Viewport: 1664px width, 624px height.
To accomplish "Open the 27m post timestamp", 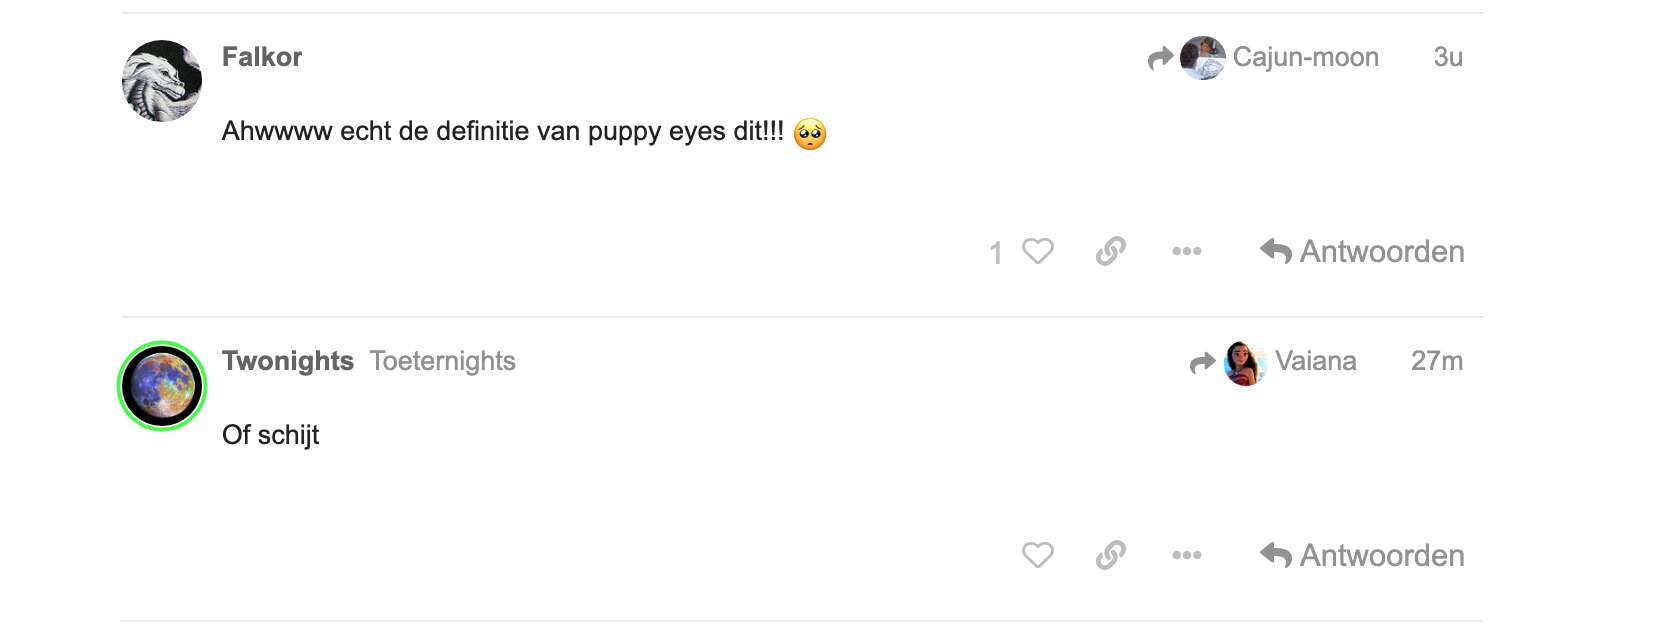I will [1436, 361].
